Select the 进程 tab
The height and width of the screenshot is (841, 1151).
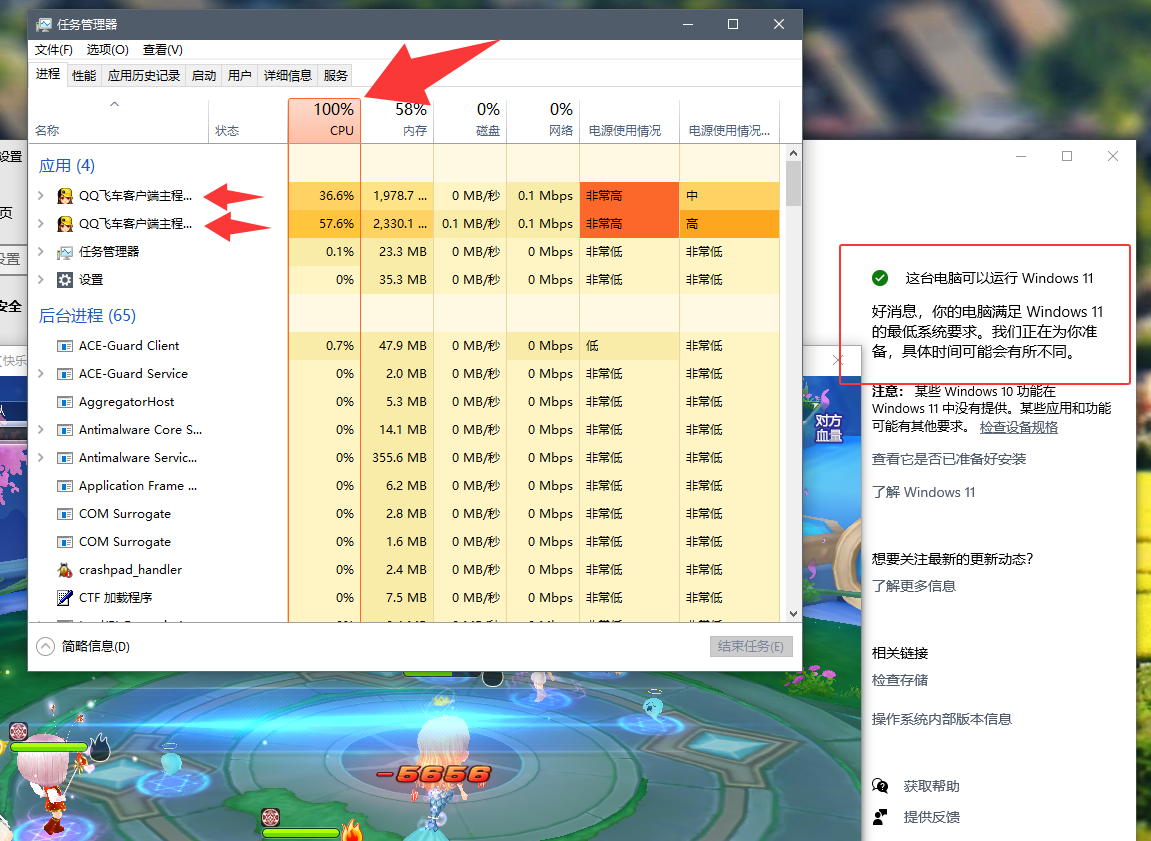(x=48, y=74)
